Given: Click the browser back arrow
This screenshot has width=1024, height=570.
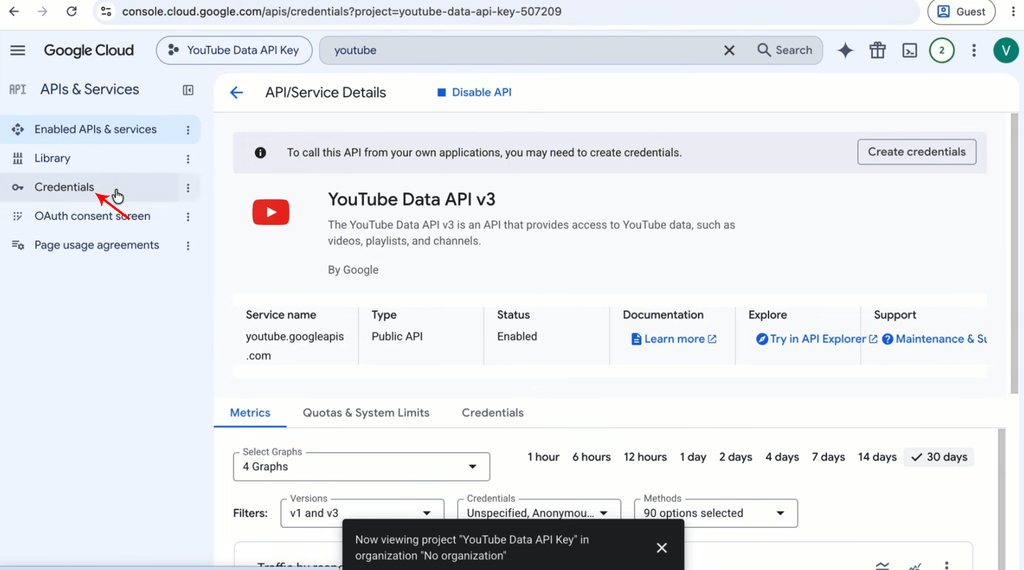Looking at the screenshot, I should tap(14, 12).
